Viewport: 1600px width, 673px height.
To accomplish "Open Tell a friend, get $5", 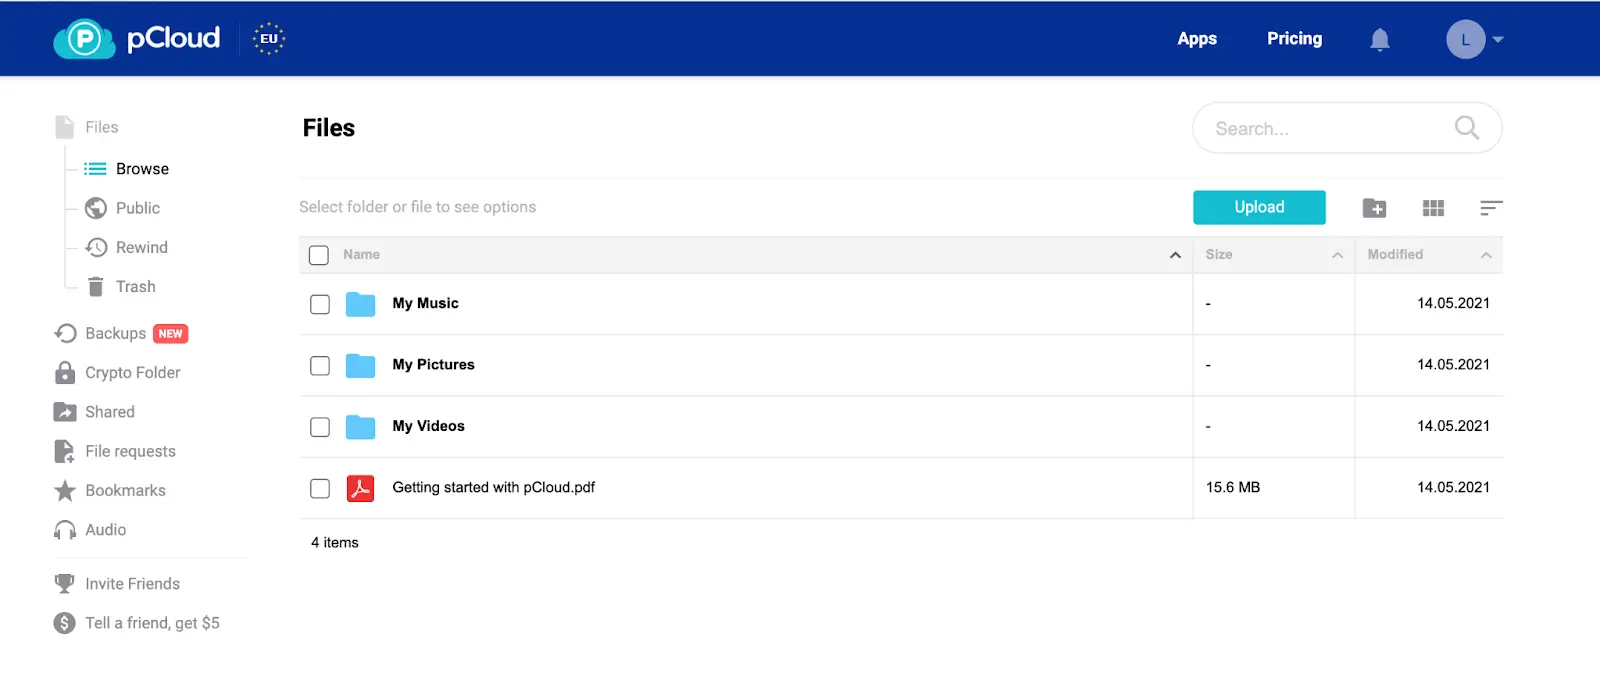I will pos(152,623).
